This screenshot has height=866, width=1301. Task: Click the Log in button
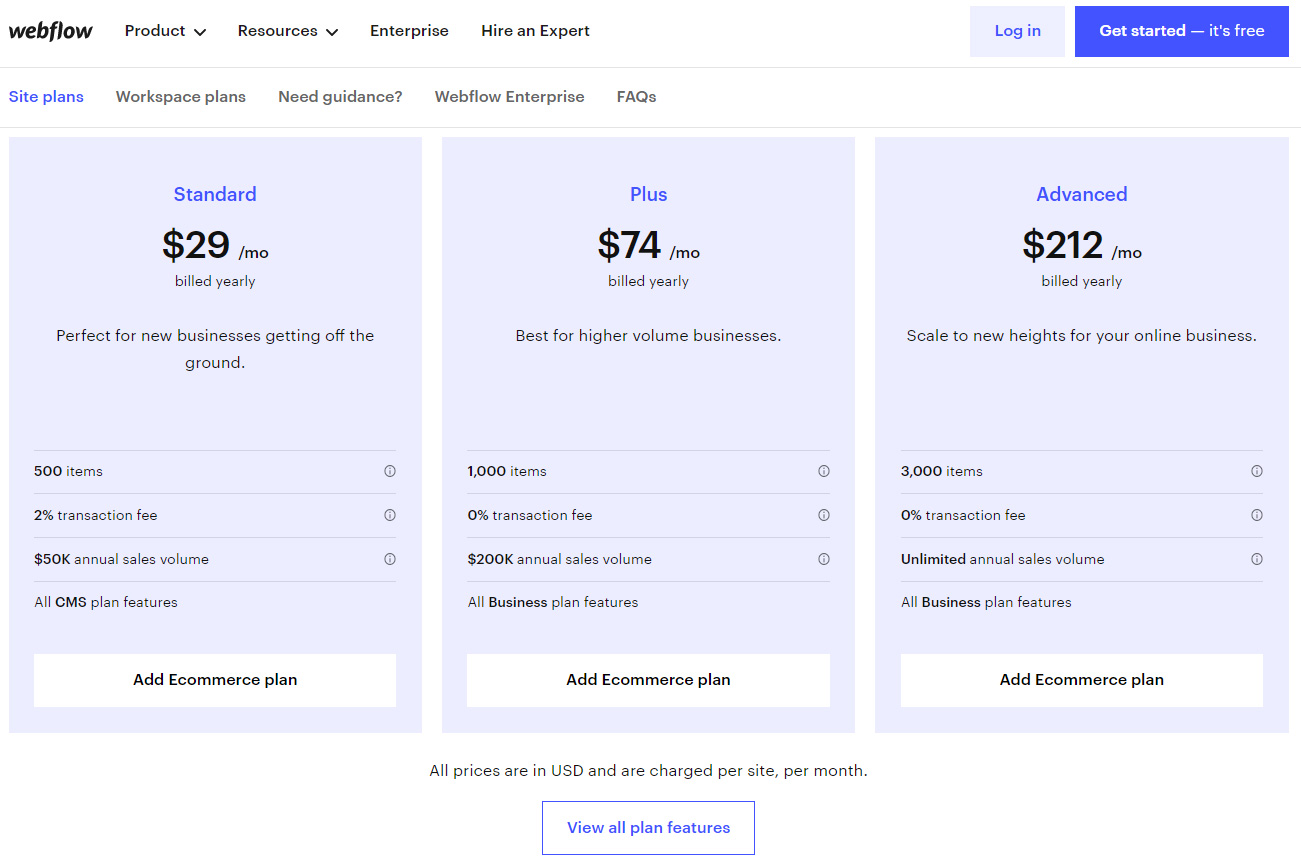pos(1017,31)
